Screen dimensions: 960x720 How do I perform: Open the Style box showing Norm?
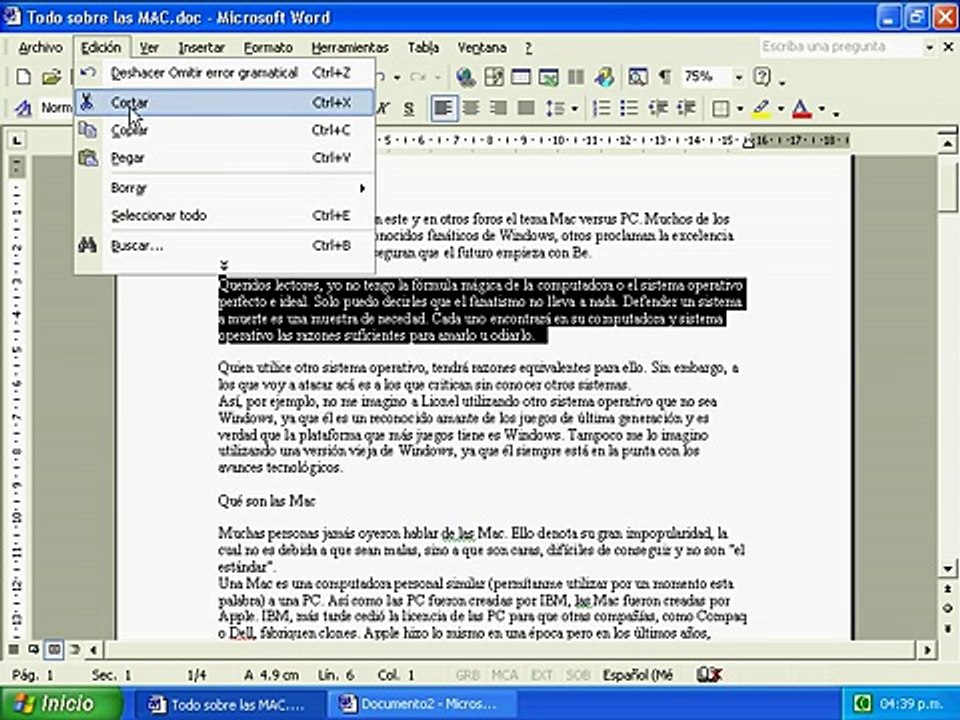(56, 108)
